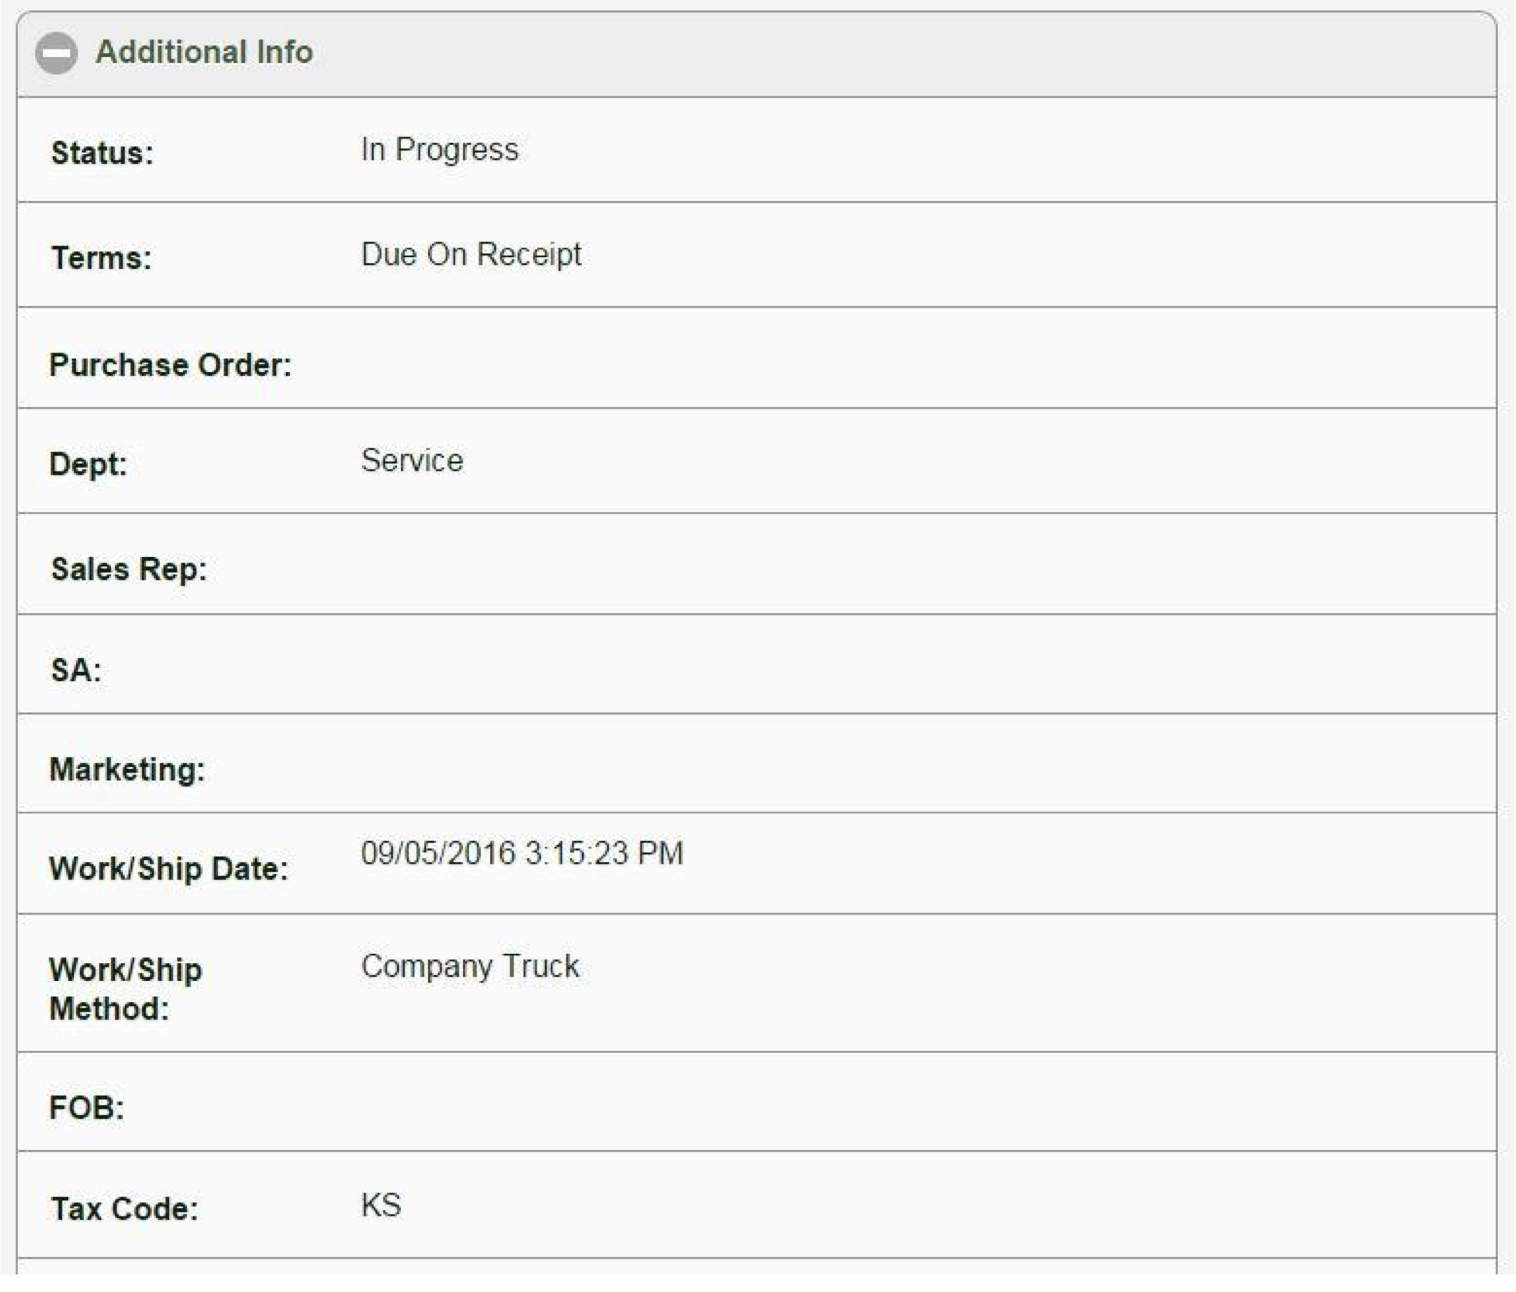The height and width of the screenshot is (1292, 1516).
Task: Select the Dept value Service
Action: (413, 461)
